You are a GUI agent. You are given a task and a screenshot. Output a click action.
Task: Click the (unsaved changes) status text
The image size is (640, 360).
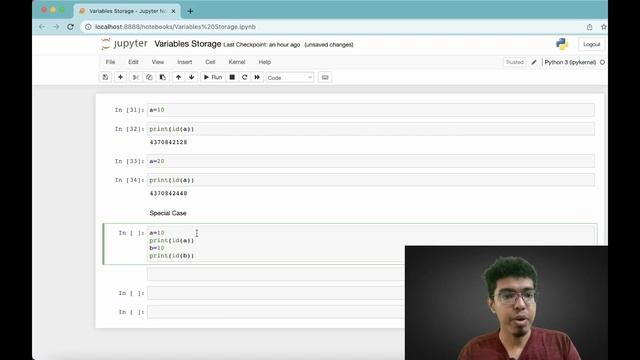(329, 44)
